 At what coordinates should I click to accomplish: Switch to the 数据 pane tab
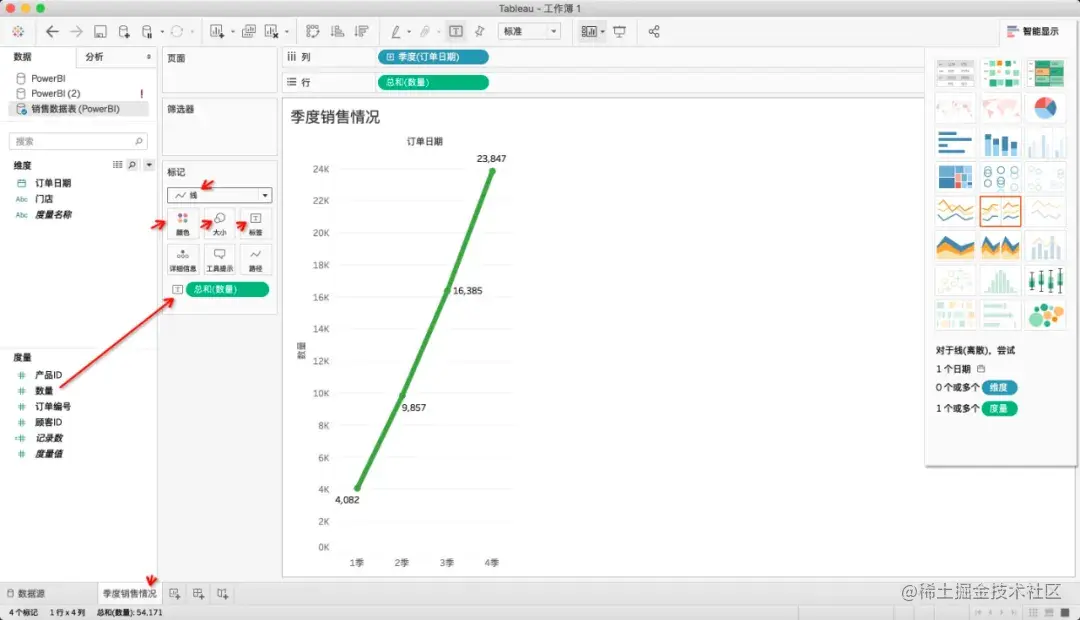[x=22, y=57]
